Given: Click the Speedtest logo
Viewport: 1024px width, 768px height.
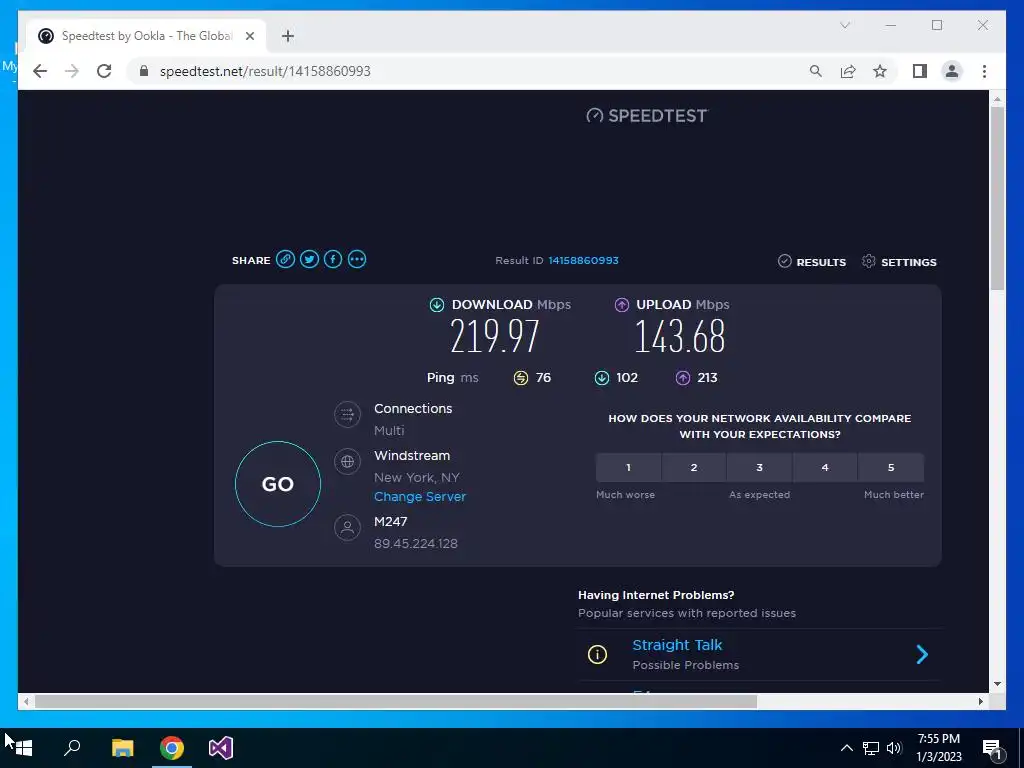Looking at the screenshot, I should point(647,116).
